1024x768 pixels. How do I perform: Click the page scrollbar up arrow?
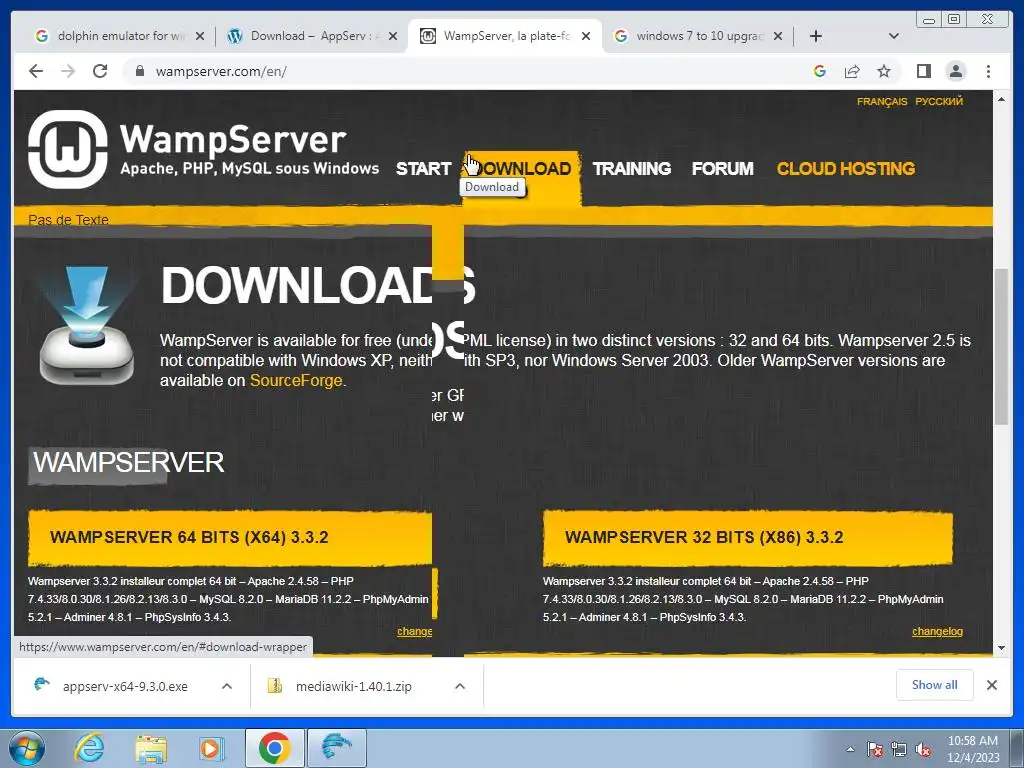[x=1001, y=99]
